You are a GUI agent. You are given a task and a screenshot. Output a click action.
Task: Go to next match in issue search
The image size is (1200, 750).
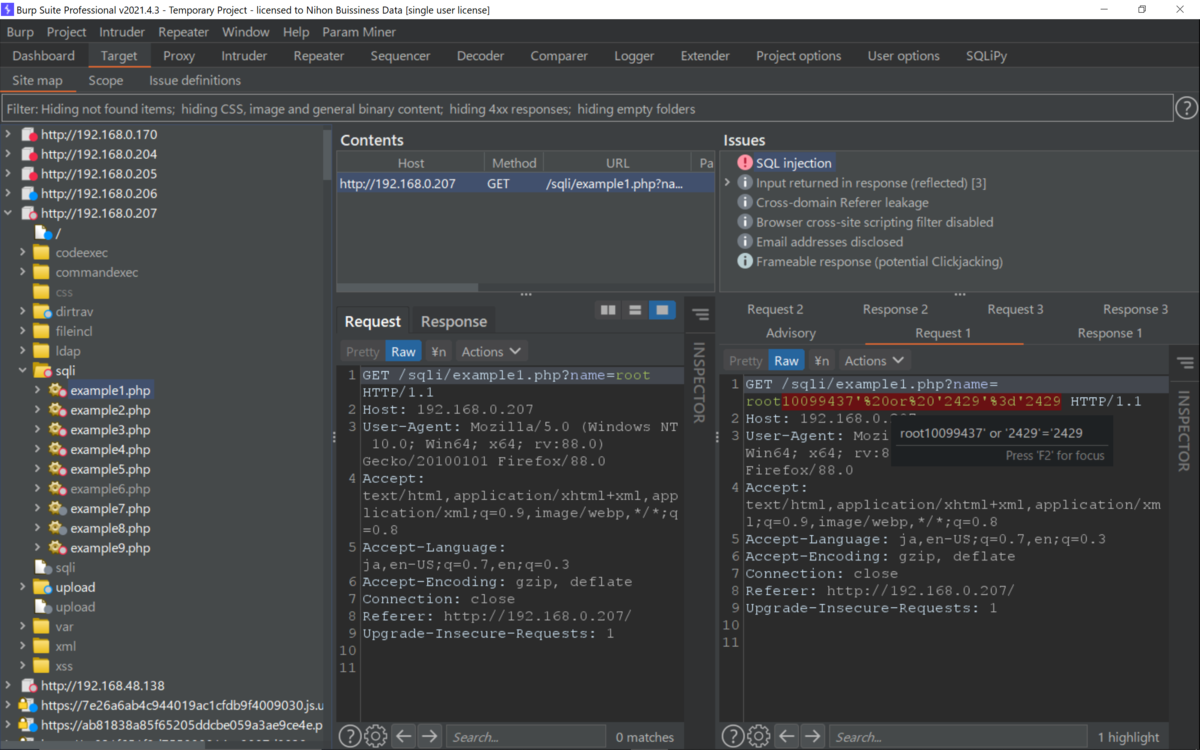tap(813, 737)
